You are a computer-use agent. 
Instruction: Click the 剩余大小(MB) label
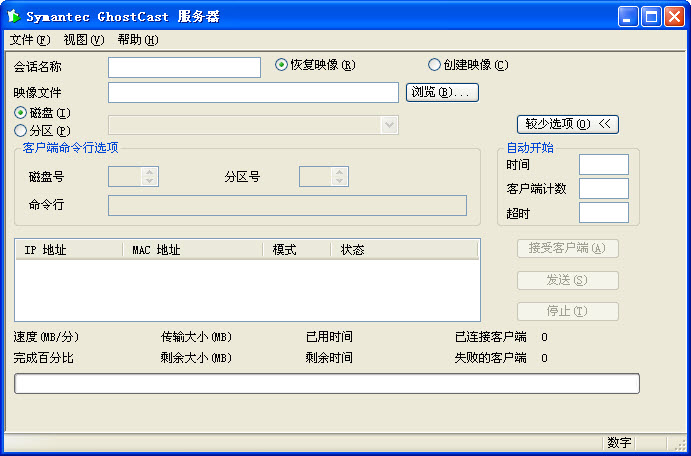point(196,358)
